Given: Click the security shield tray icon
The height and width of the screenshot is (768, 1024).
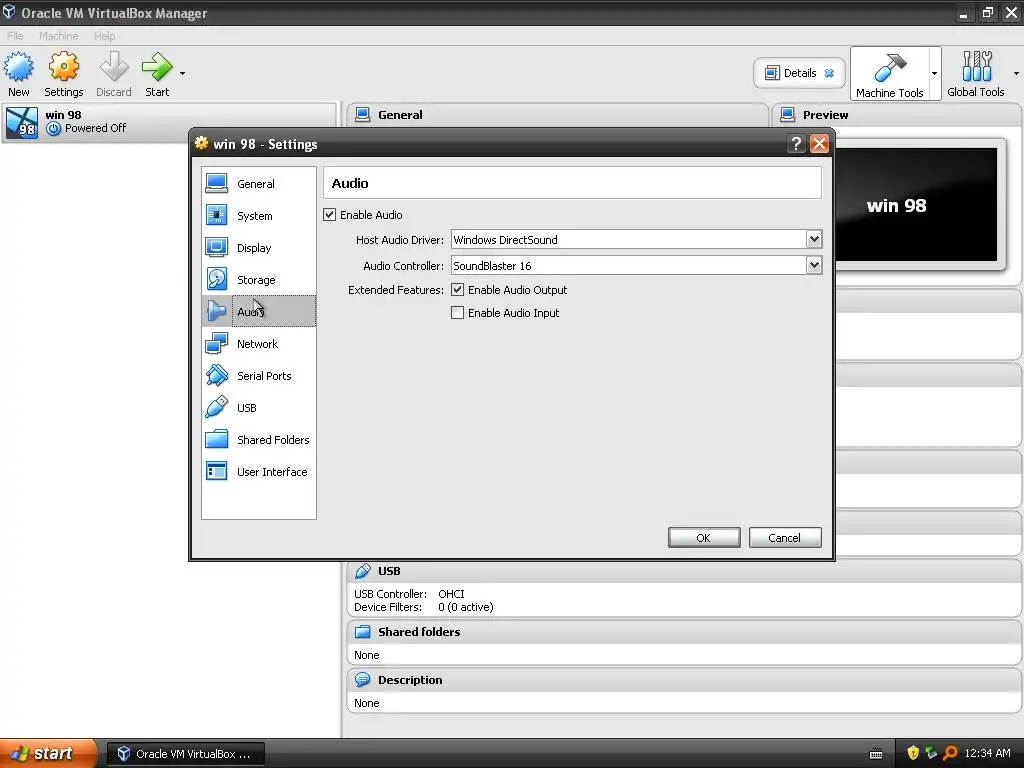Looking at the screenshot, I should click(913, 753).
